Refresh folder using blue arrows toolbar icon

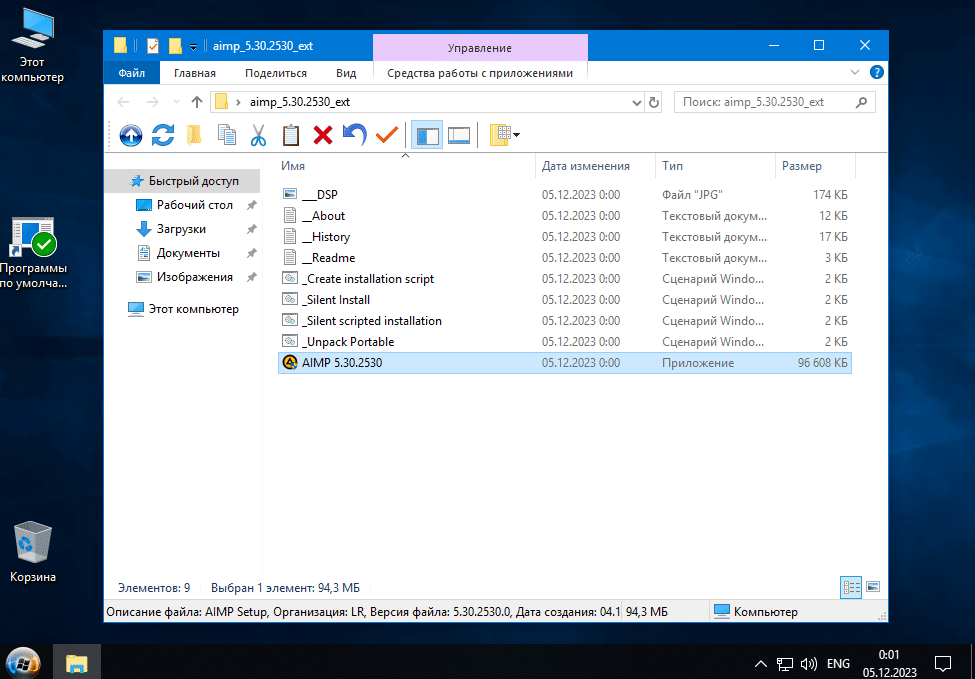(x=163, y=135)
